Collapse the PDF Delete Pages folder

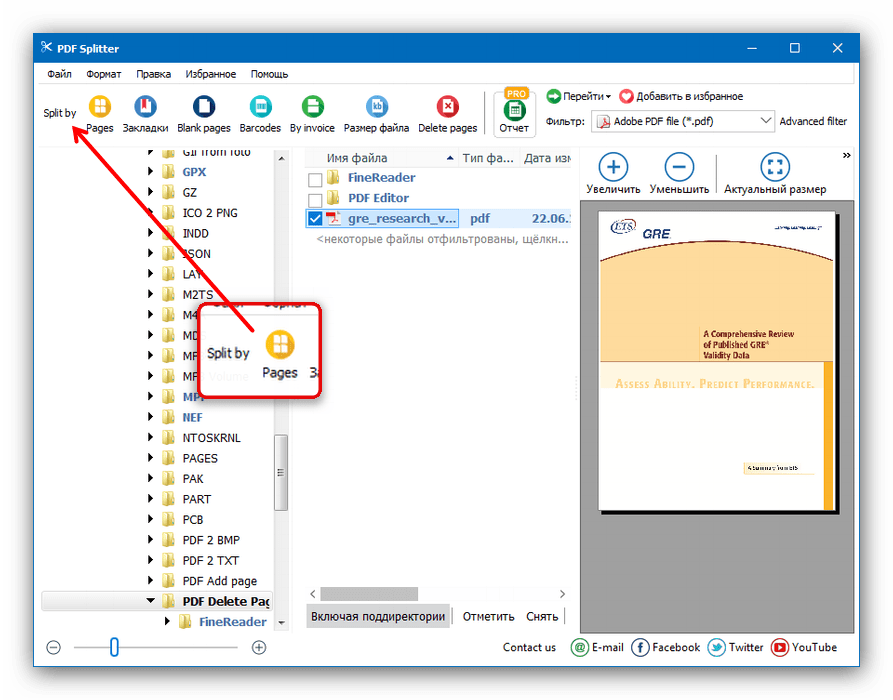click(x=150, y=600)
